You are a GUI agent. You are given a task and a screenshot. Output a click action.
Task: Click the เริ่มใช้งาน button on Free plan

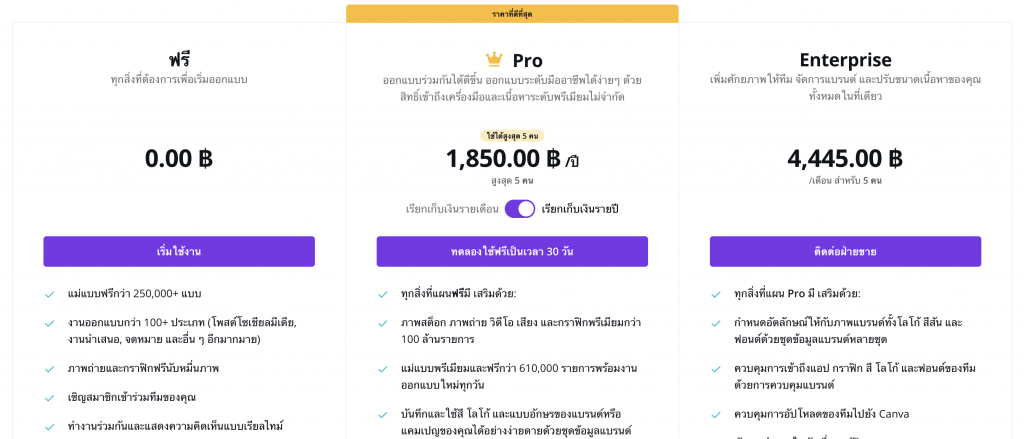click(179, 252)
